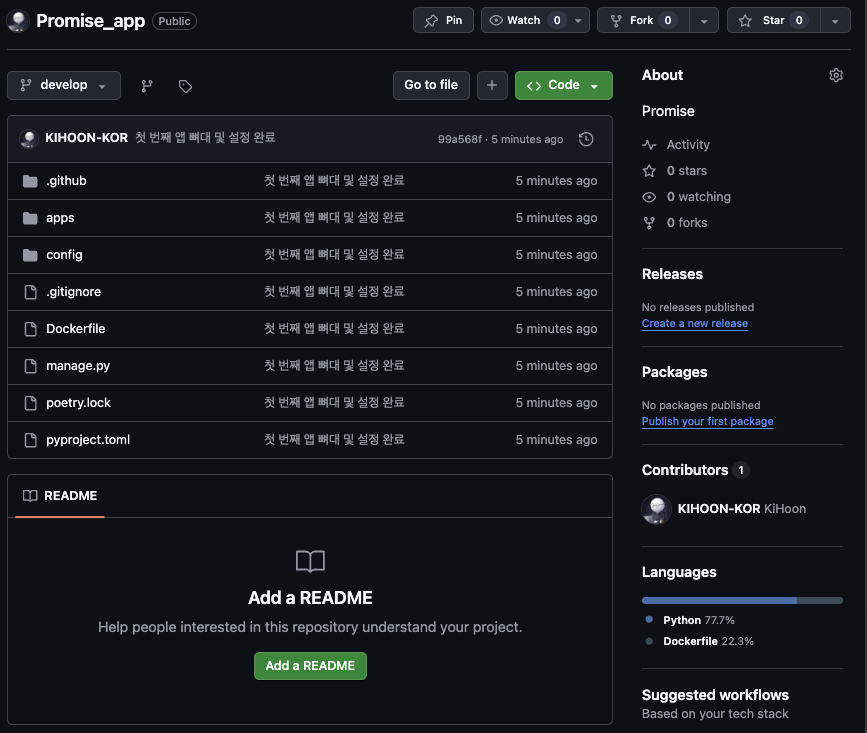Click the .gitignore file icon

31,292
